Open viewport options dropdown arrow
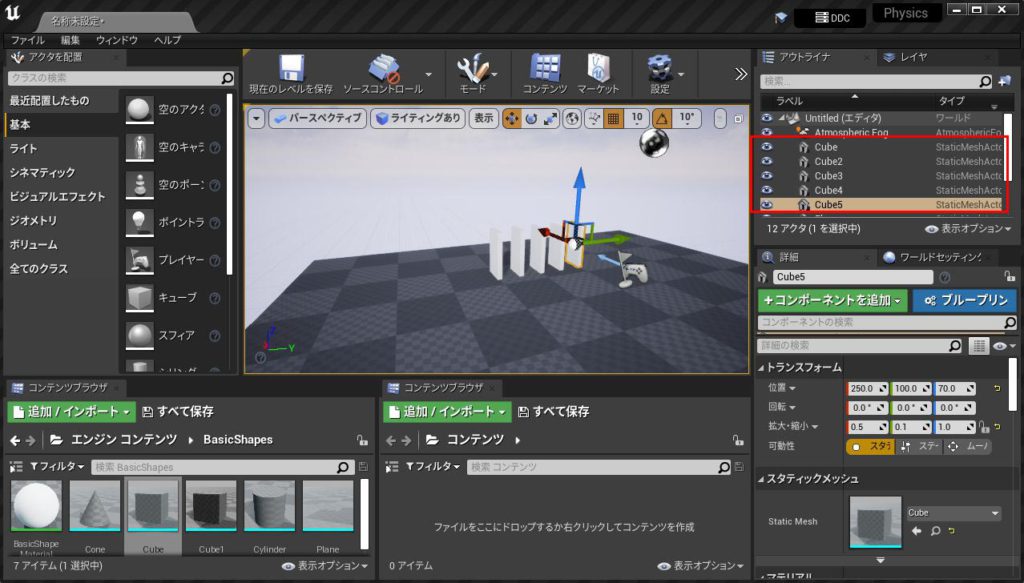This screenshot has width=1024, height=583. [256, 119]
